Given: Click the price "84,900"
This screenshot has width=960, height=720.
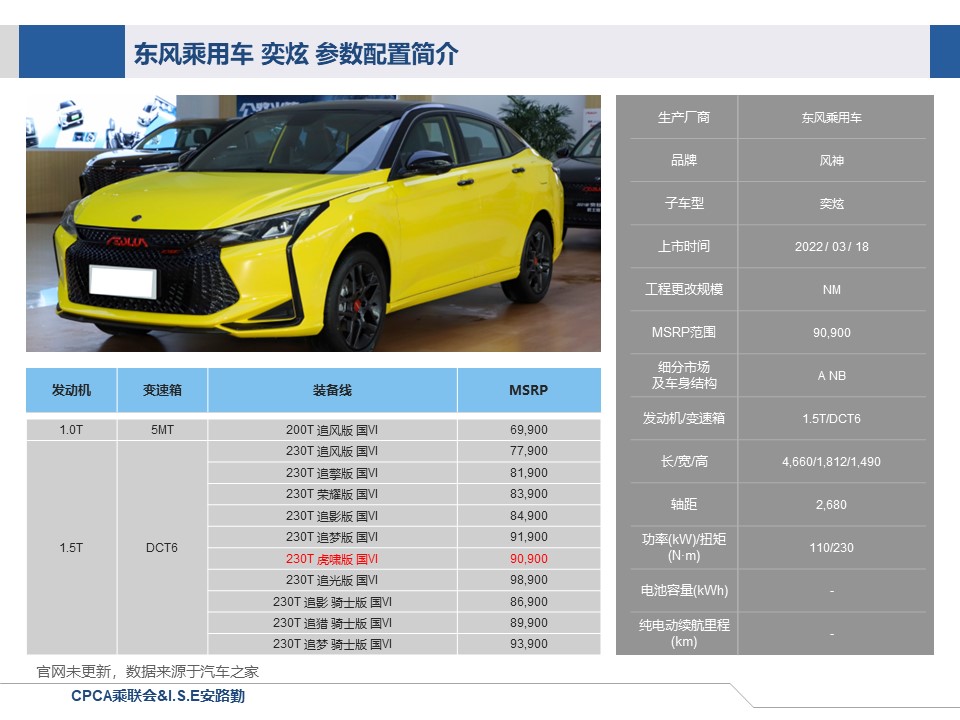Looking at the screenshot, I should [x=529, y=516].
